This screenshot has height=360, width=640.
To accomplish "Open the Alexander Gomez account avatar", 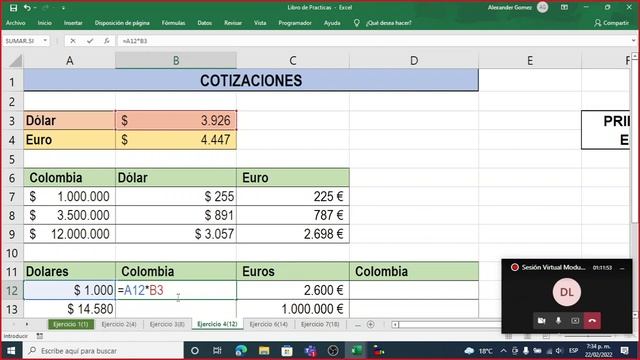I will coord(542,7).
